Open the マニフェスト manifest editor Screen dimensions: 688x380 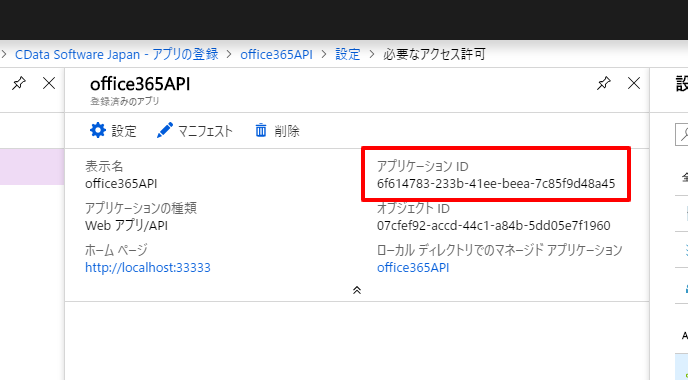click(x=195, y=131)
